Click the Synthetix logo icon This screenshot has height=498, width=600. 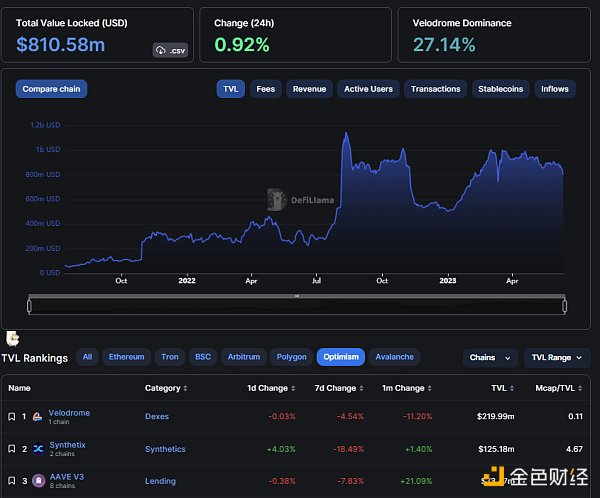(38, 449)
